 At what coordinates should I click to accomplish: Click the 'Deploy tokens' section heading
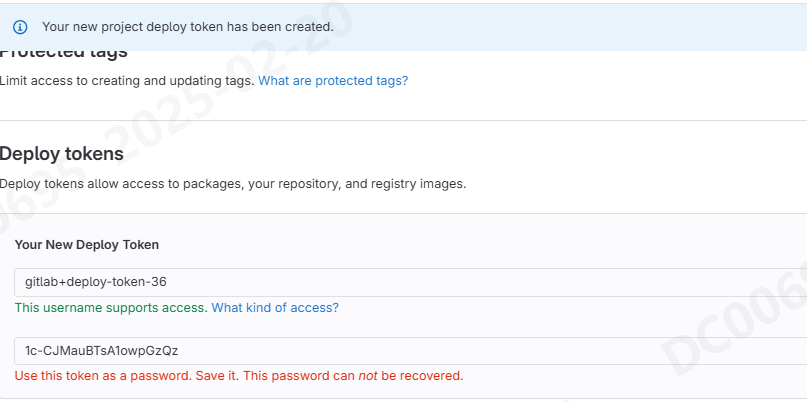click(62, 154)
